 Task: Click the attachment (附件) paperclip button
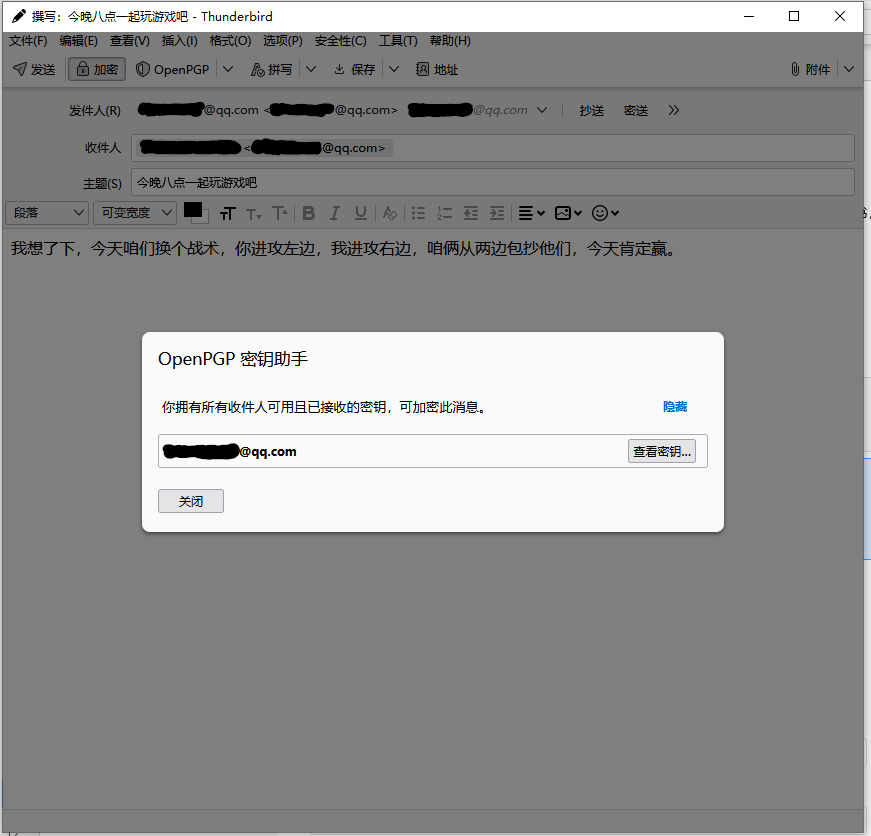[810, 69]
